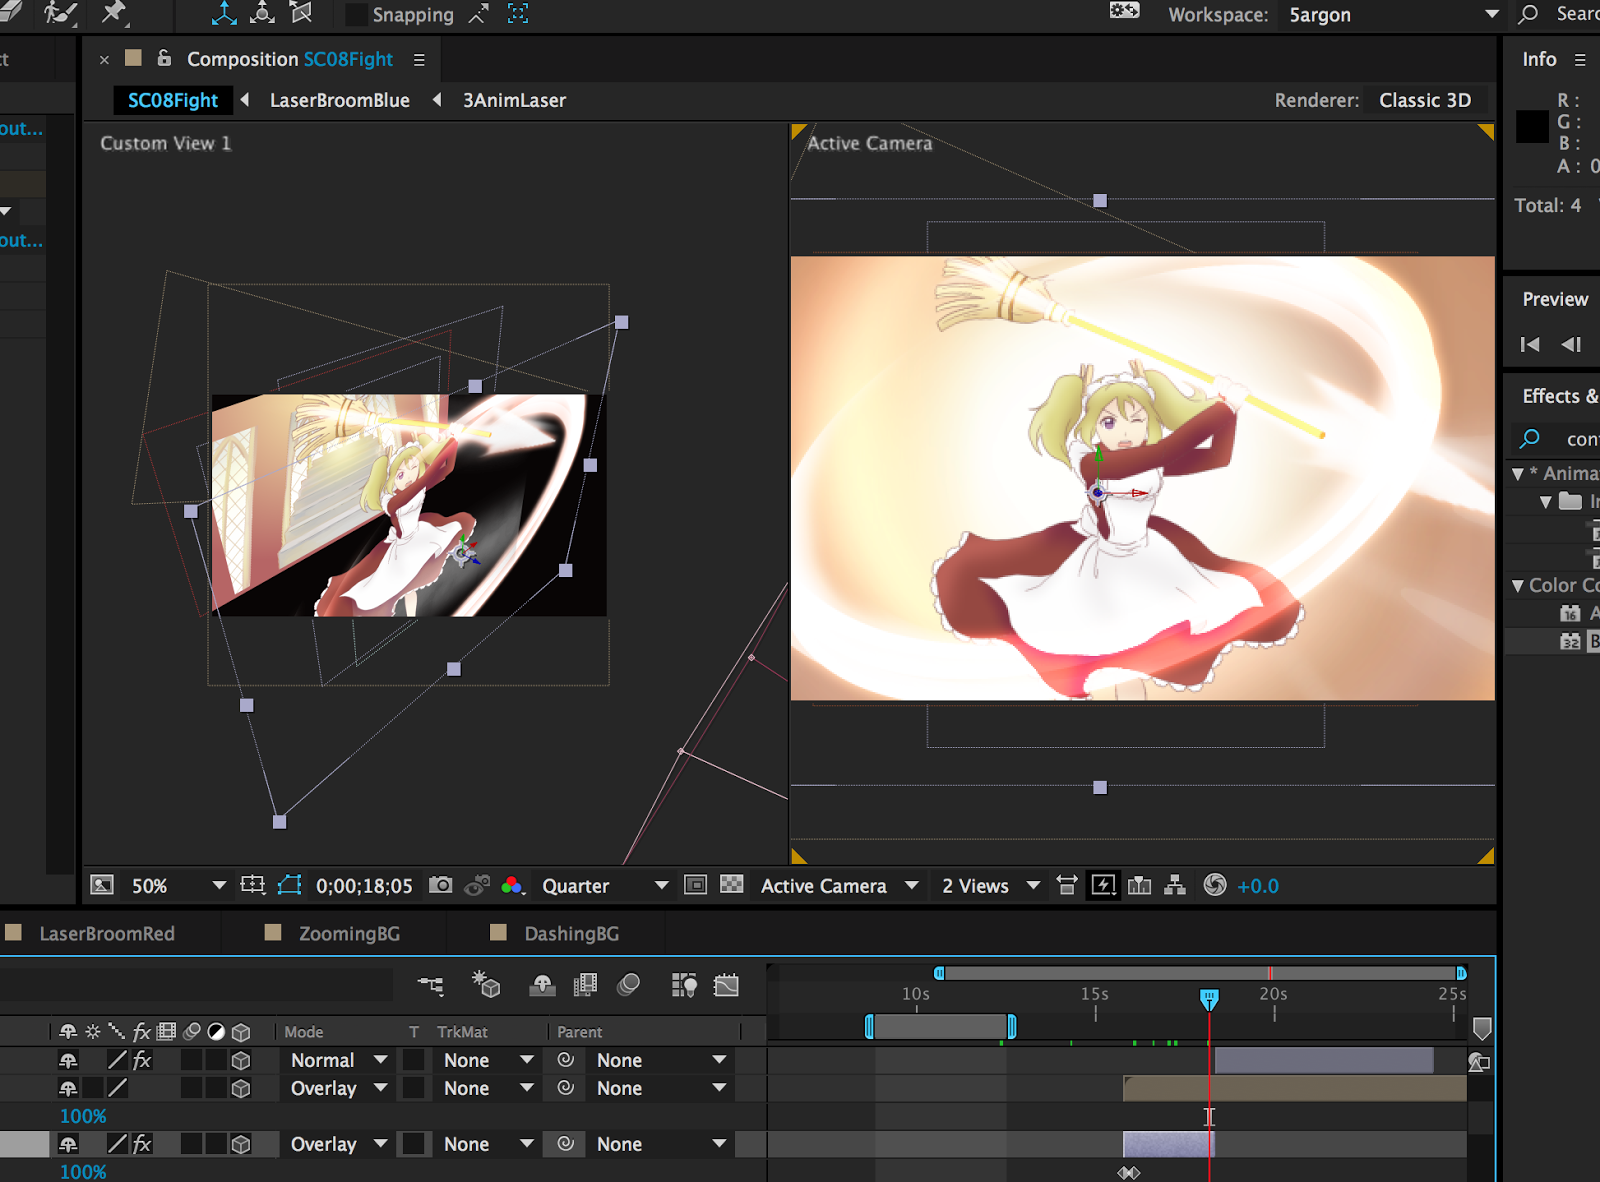The width and height of the screenshot is (1600, 1182).
Task: Click the current time 0;00;18;05
Action: click(364, 886)
